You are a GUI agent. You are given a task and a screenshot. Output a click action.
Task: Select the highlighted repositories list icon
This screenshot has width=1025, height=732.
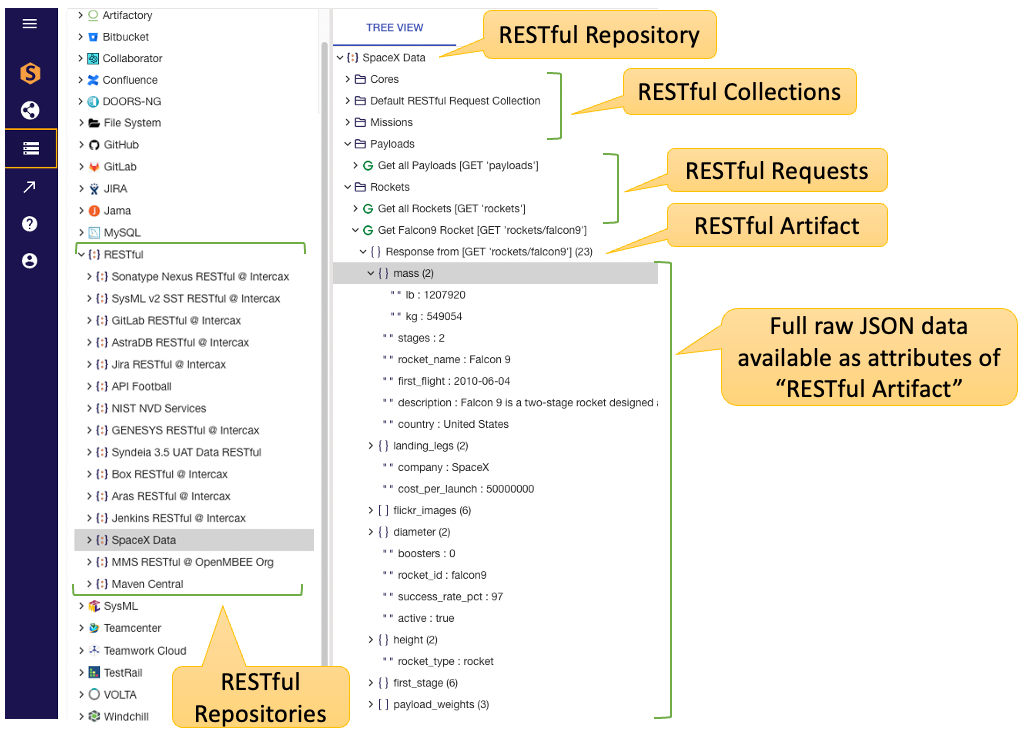(x=30, y=148)
